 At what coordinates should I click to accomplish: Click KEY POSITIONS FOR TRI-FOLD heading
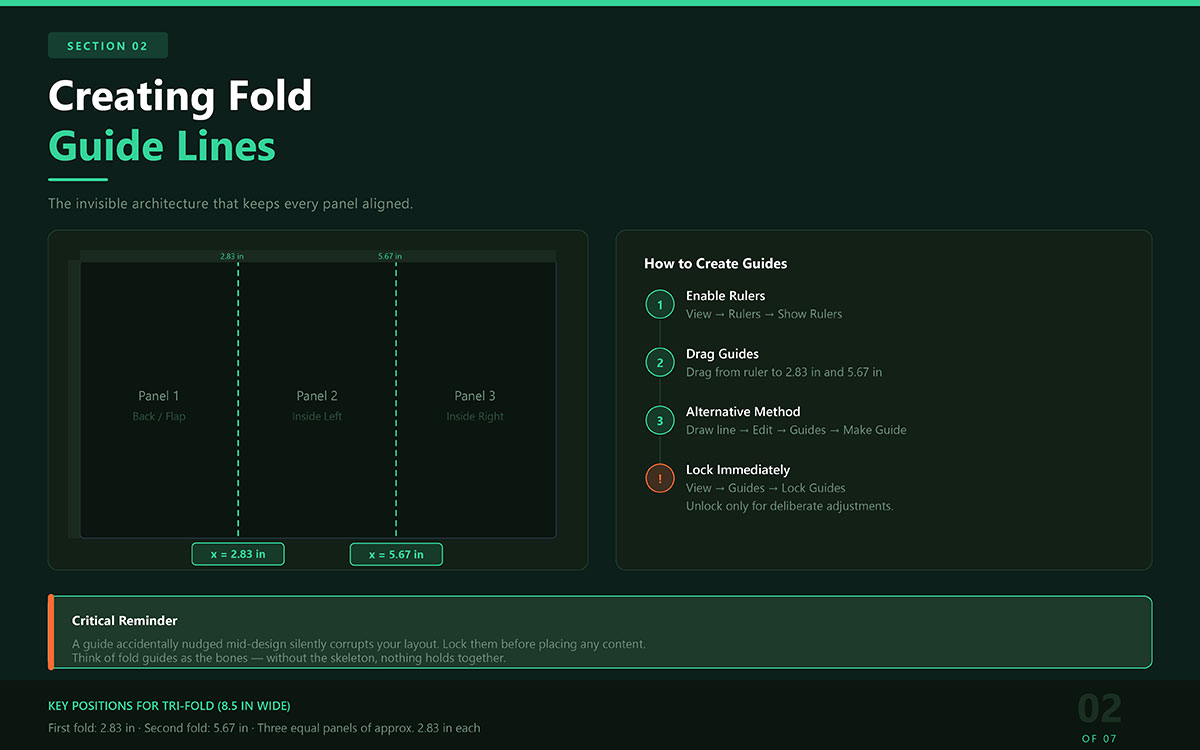pyautogui.click(x=169, y=706)
